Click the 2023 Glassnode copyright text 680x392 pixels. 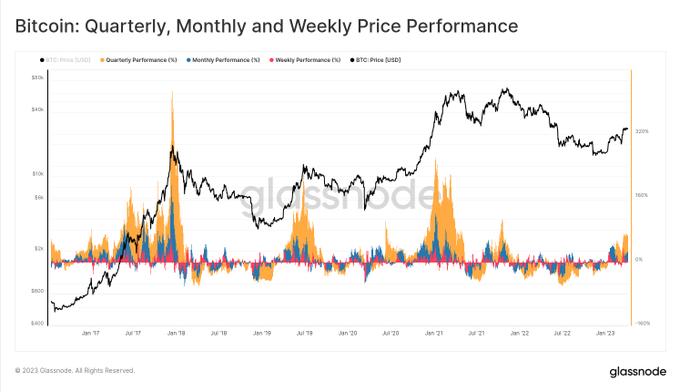(x=75, y=371)
